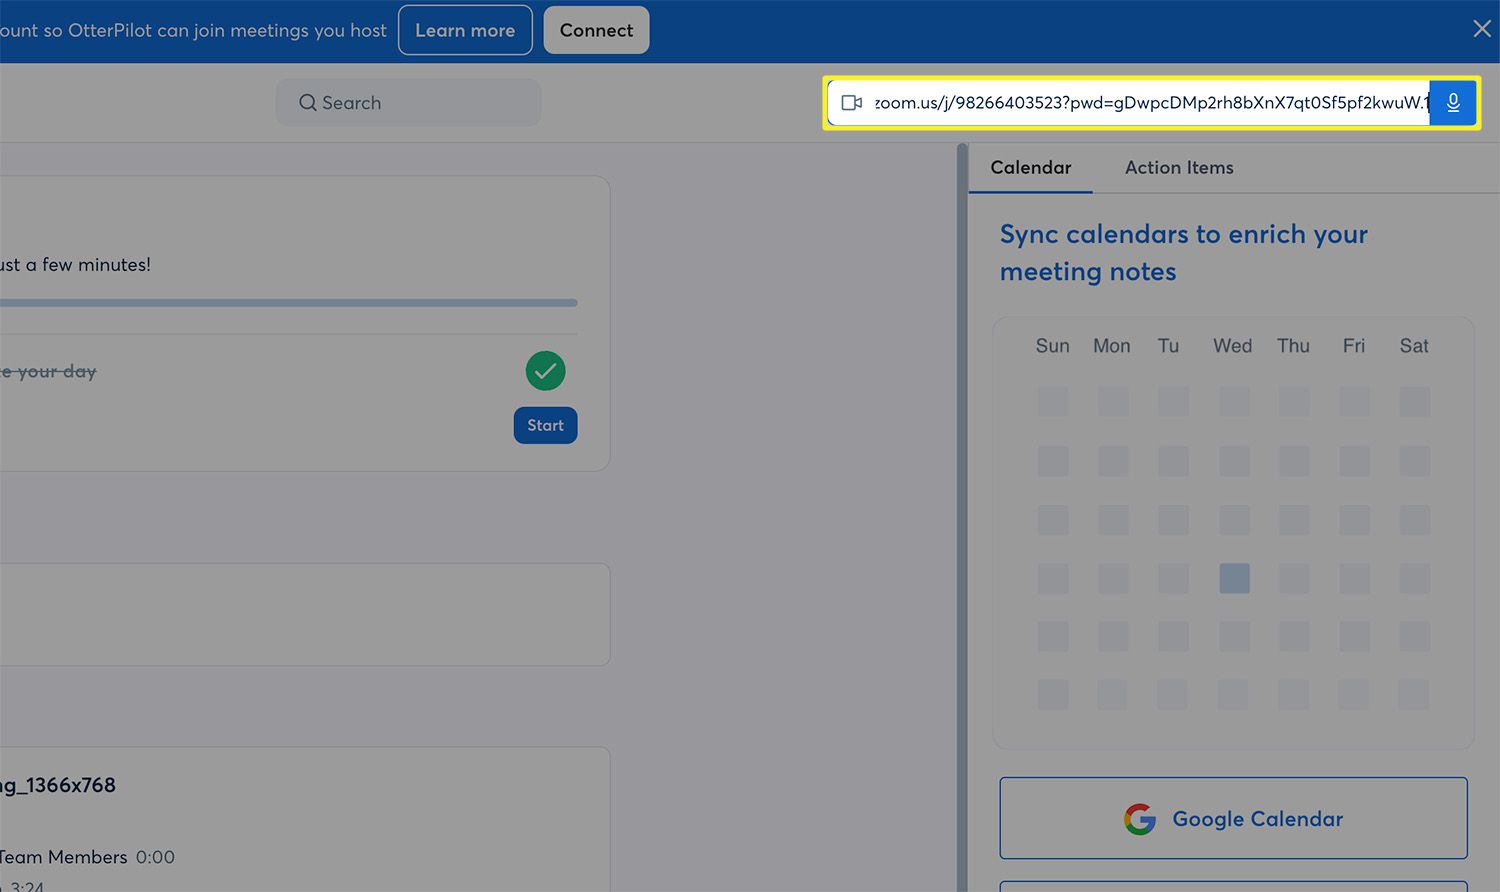Screen dimensions: 1500x892
Task: Focus the Search input box
Action: [x=420, y=103]
